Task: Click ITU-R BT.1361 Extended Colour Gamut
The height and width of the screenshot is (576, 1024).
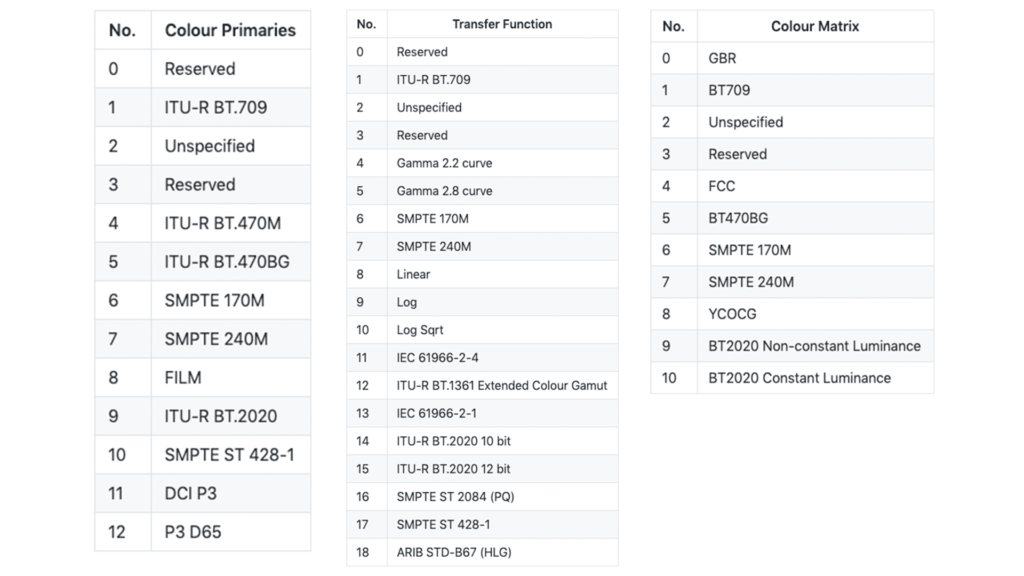Action: 501,385
